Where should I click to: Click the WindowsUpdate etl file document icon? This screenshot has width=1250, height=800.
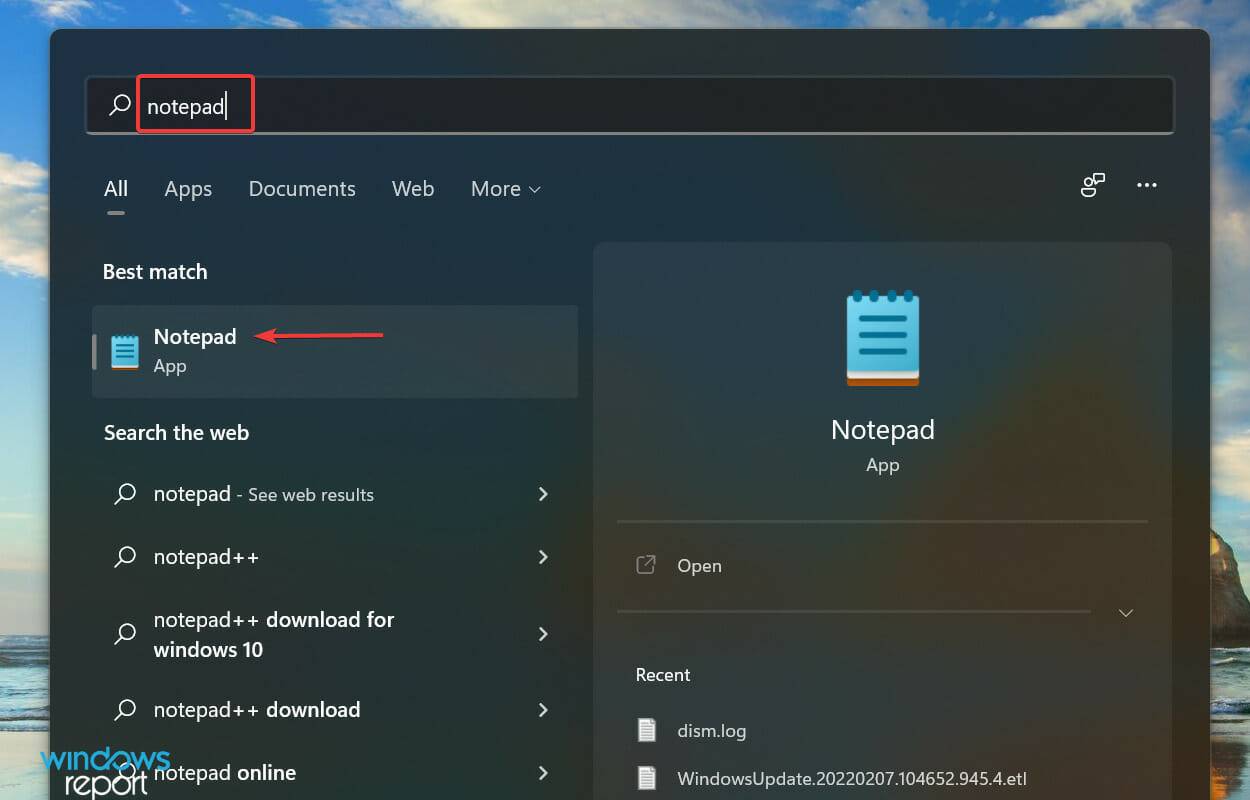tap(646, 778)
